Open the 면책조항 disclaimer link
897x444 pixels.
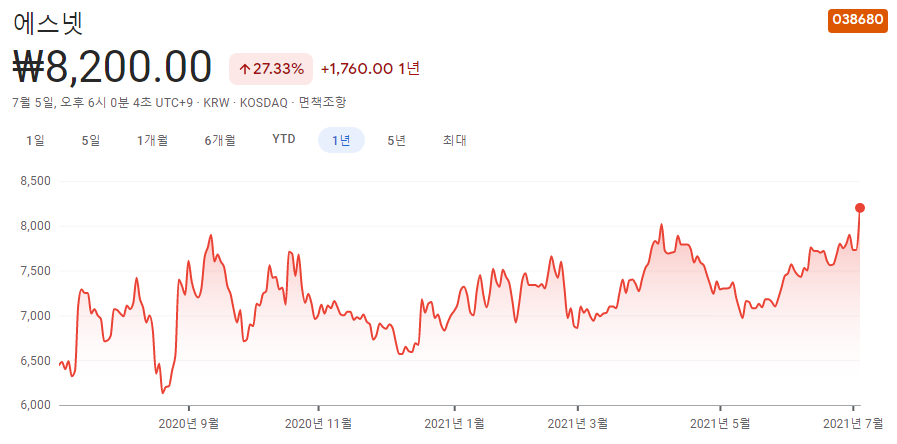[x=323, y=103]
